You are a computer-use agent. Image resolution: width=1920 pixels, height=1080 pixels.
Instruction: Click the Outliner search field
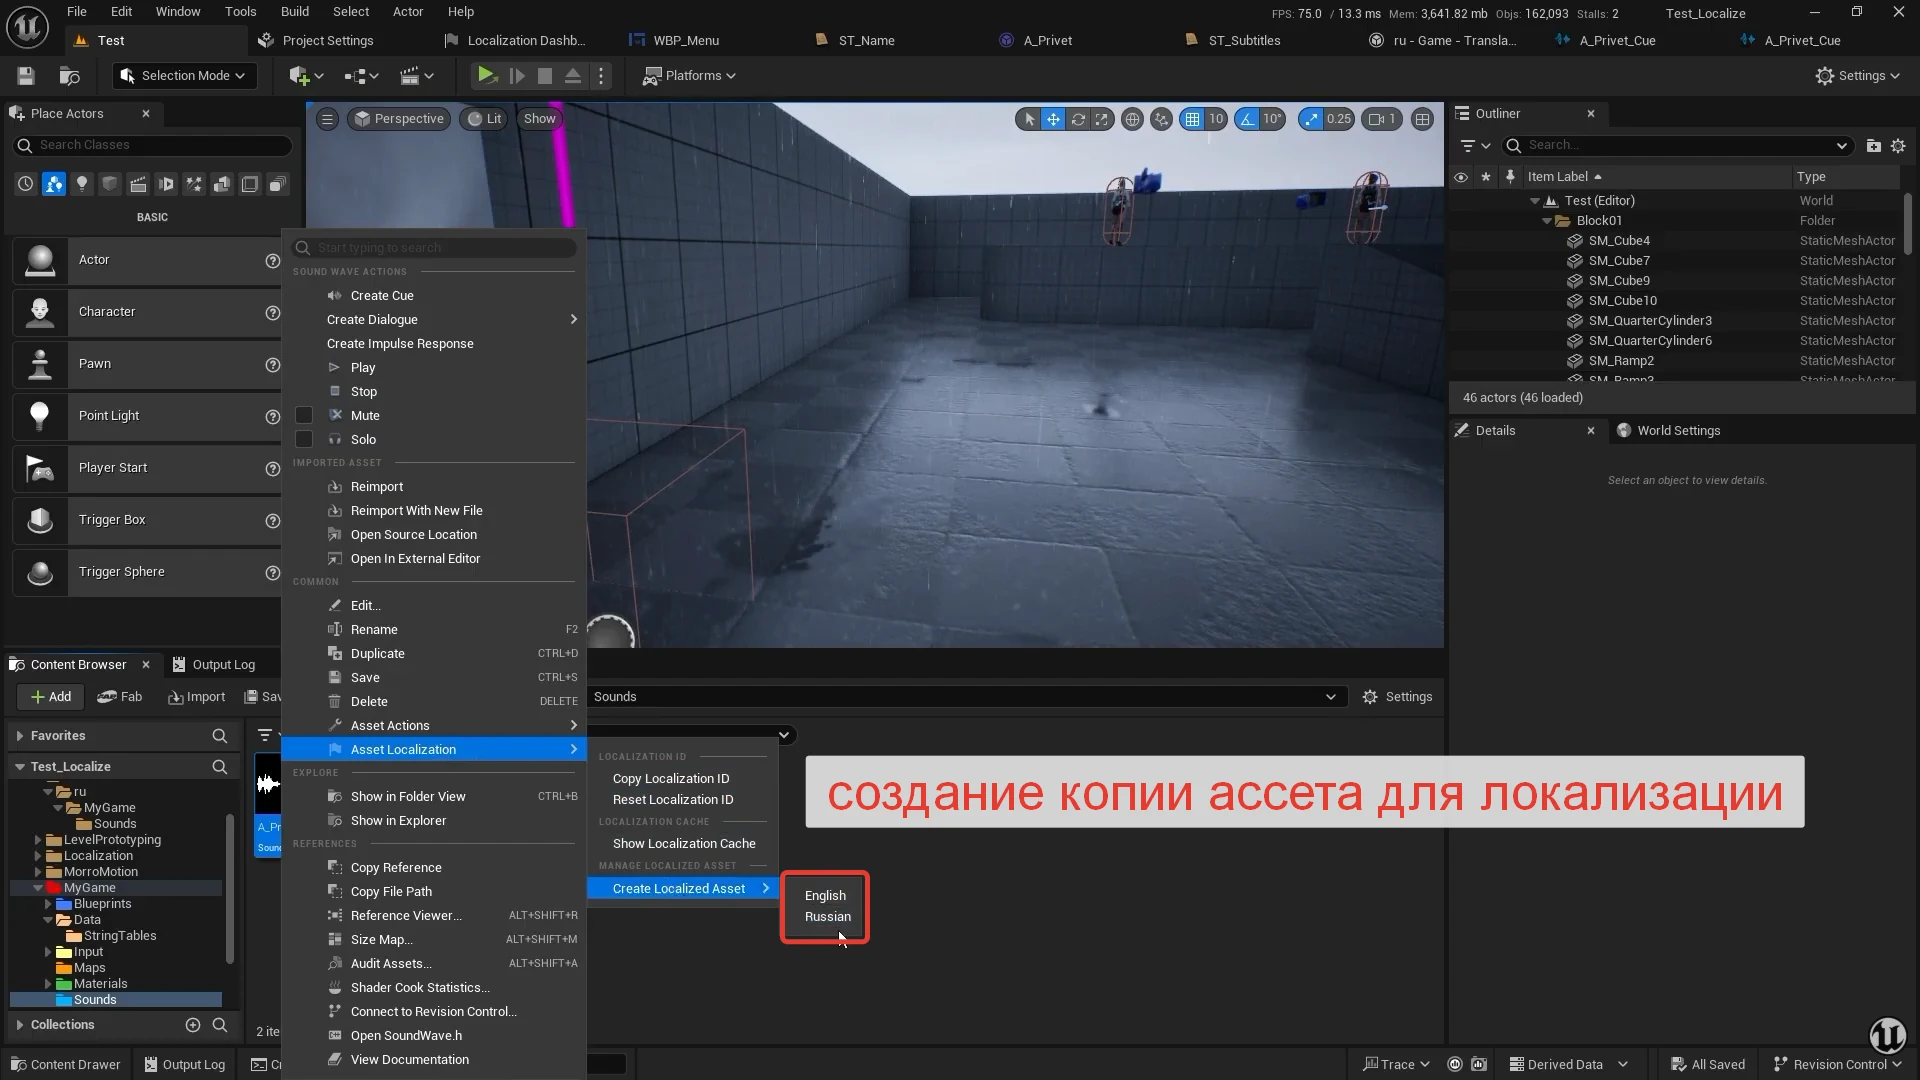1677,146
